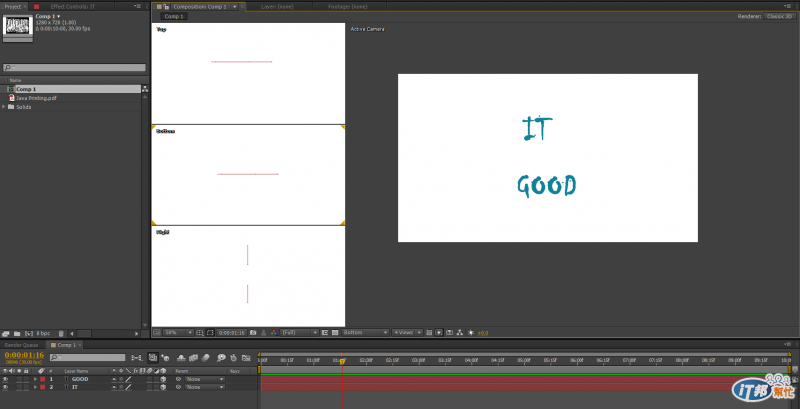
Task: Open Composition Mini-Flowchart icon in timeline
Action: pyautogui.click(x=137, y=358)
